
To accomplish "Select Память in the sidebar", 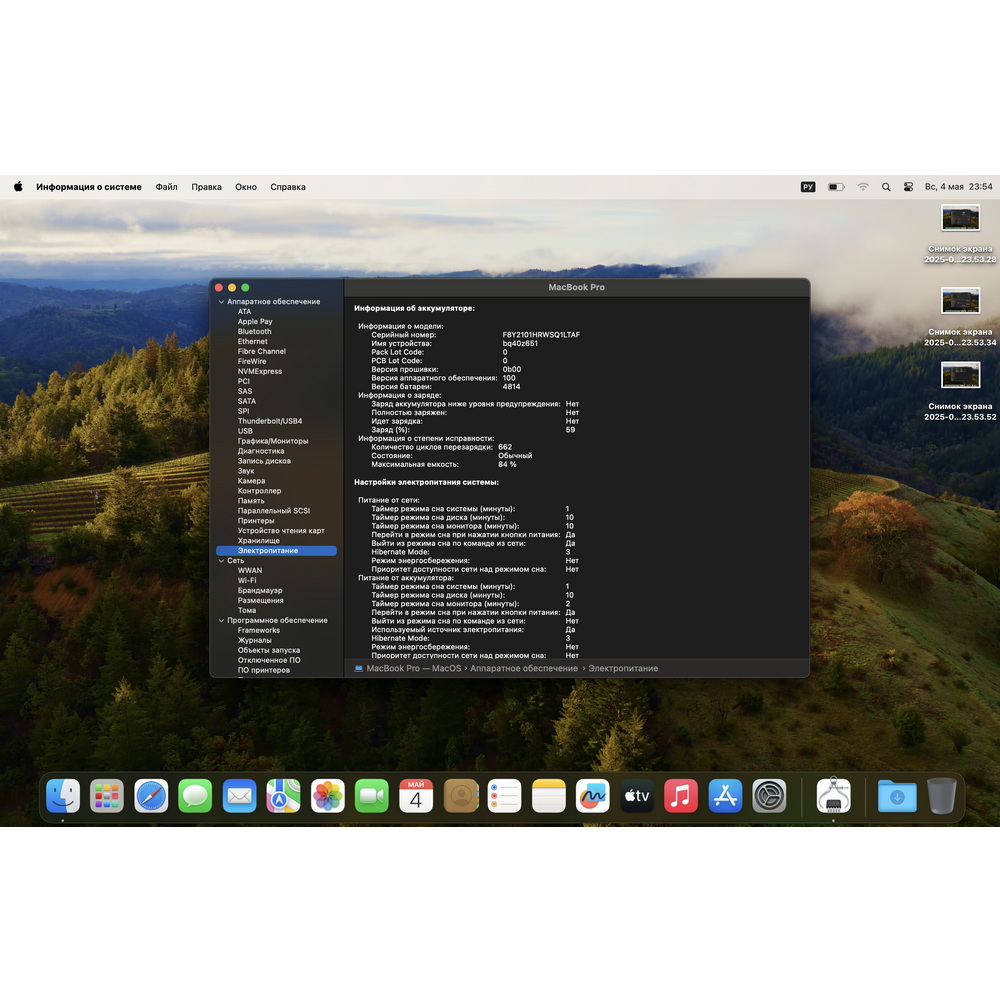I will 251,501.
